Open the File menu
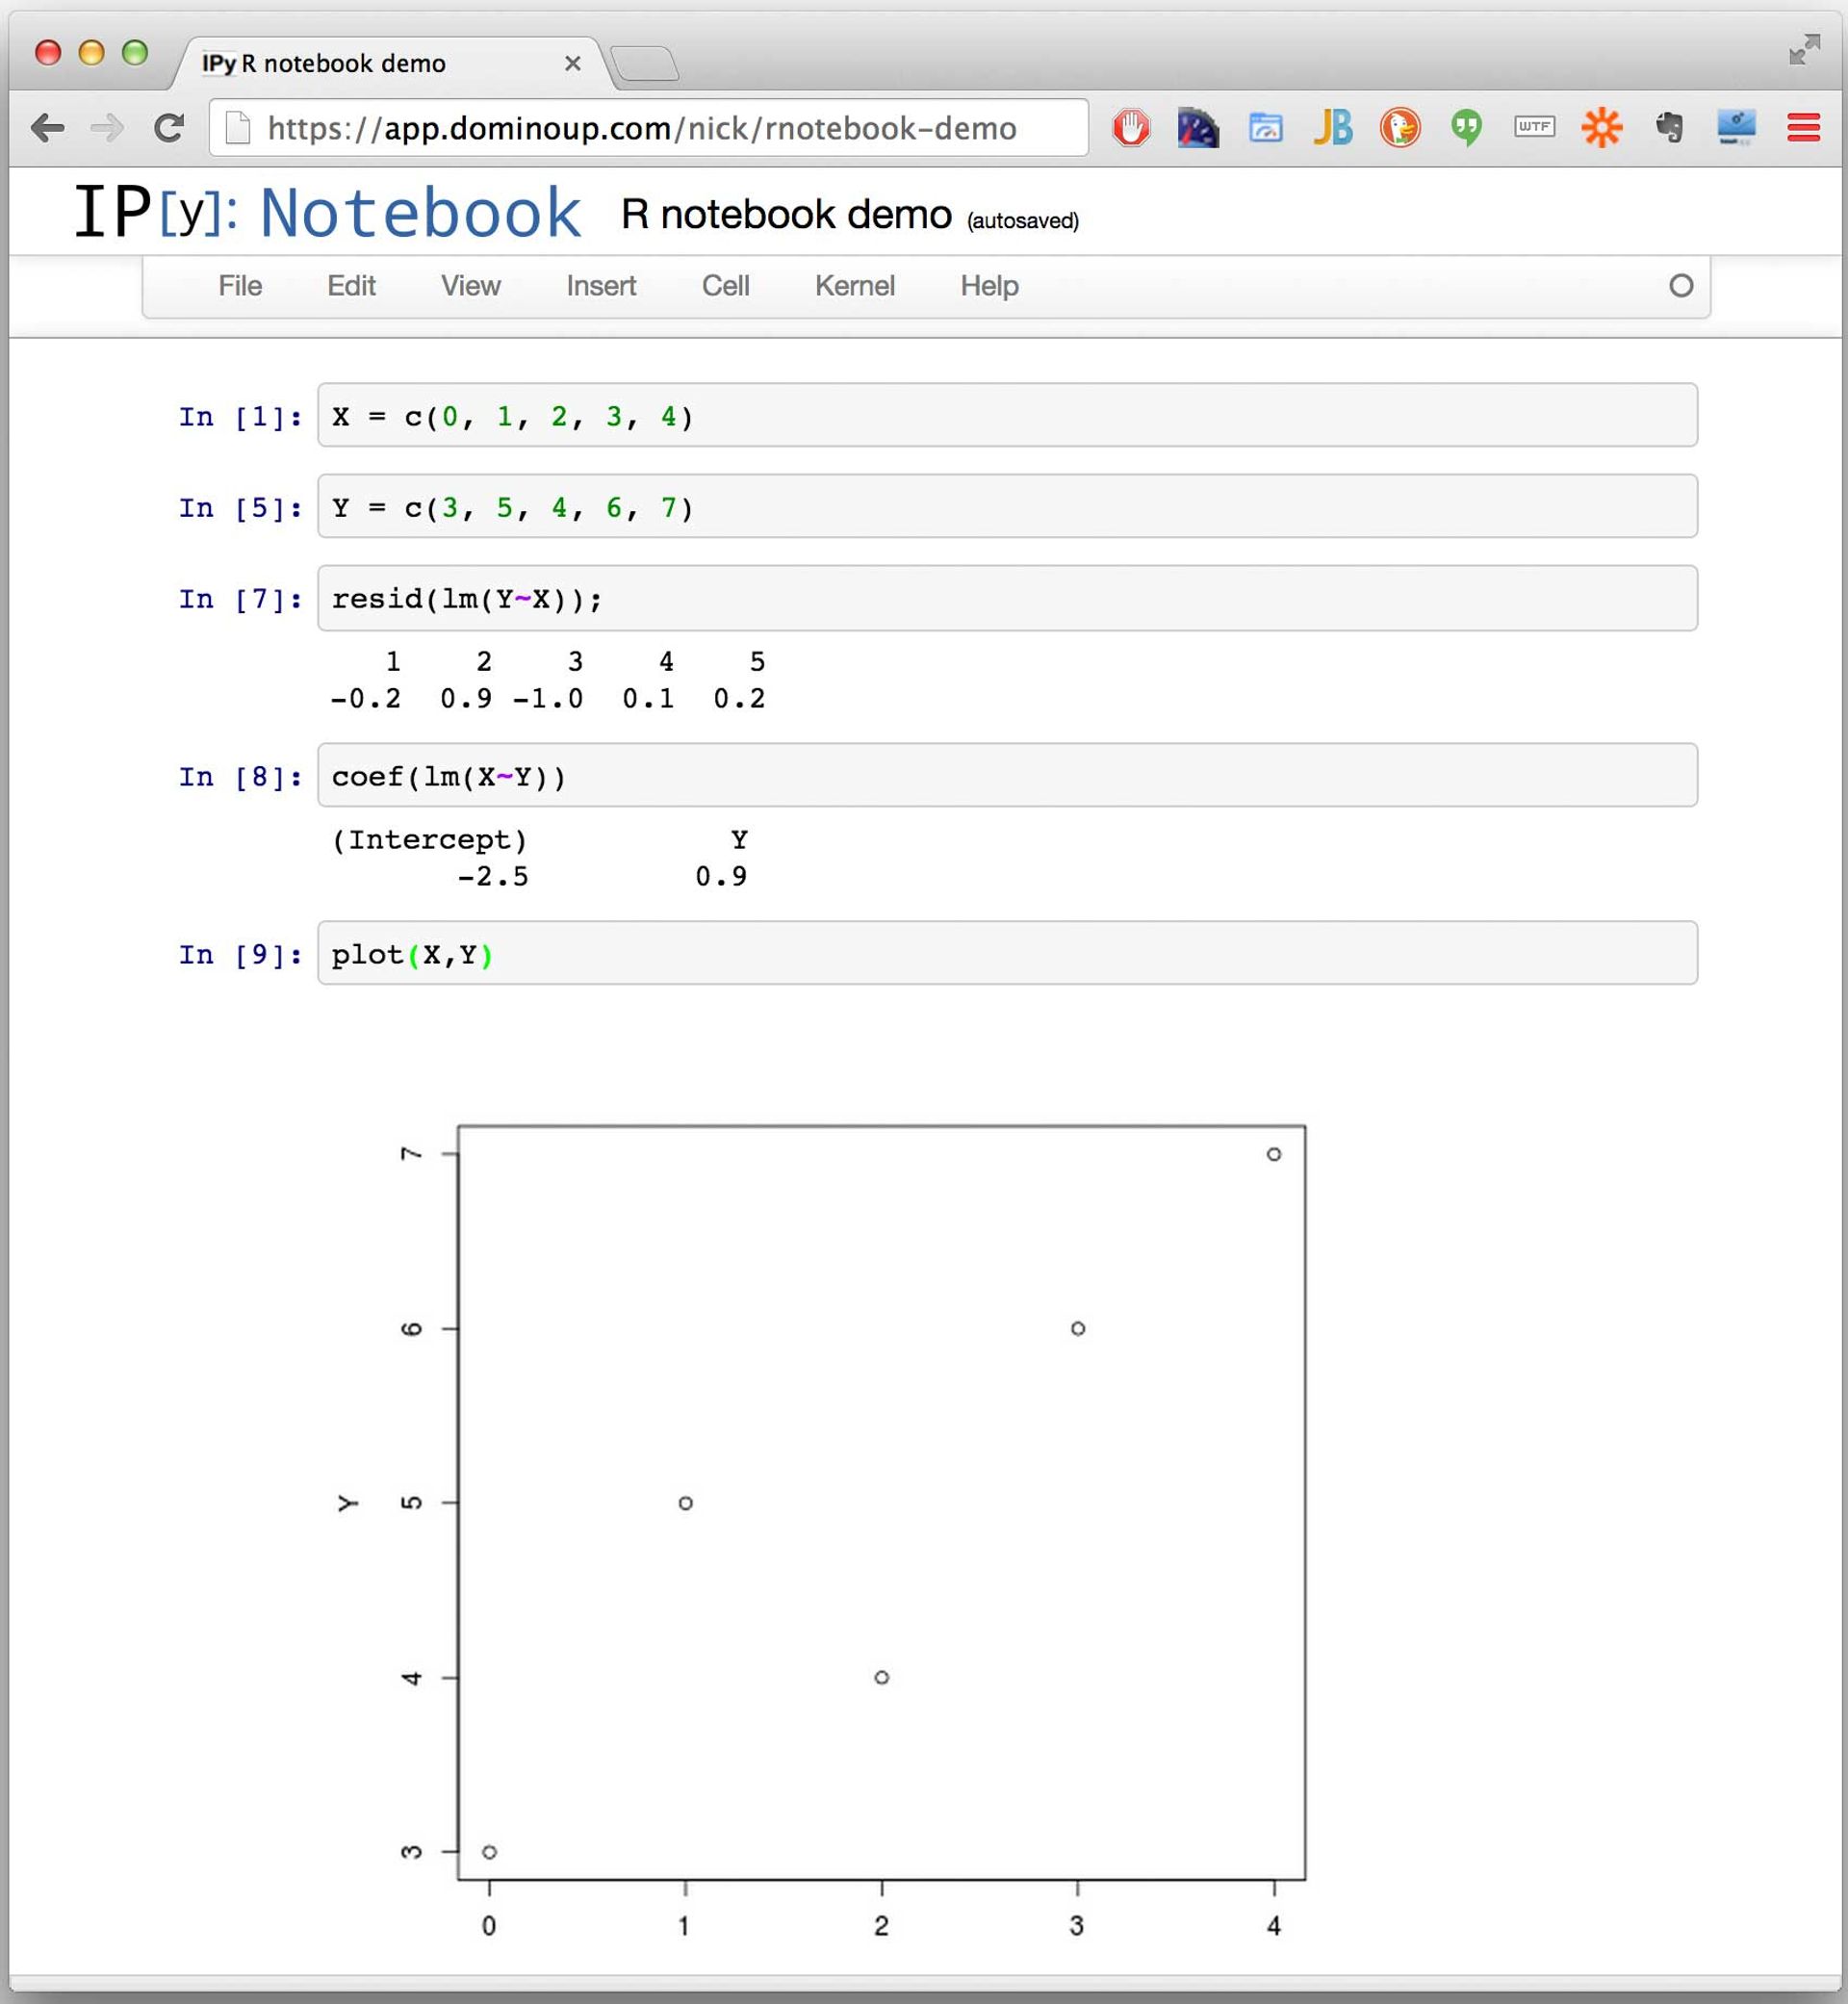The image size is (1848, 2004). (x=240, y=286)
